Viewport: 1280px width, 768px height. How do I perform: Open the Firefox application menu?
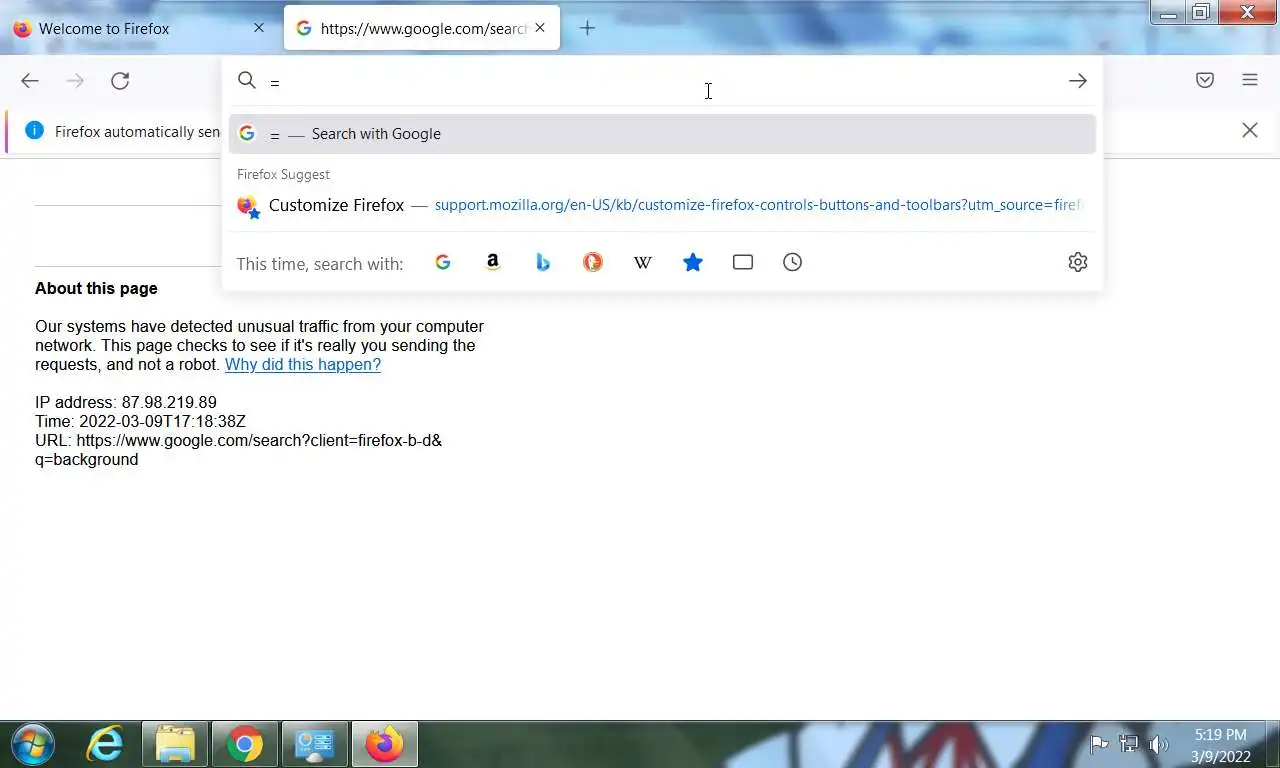pyautogui.click(x=1250, y=80)
